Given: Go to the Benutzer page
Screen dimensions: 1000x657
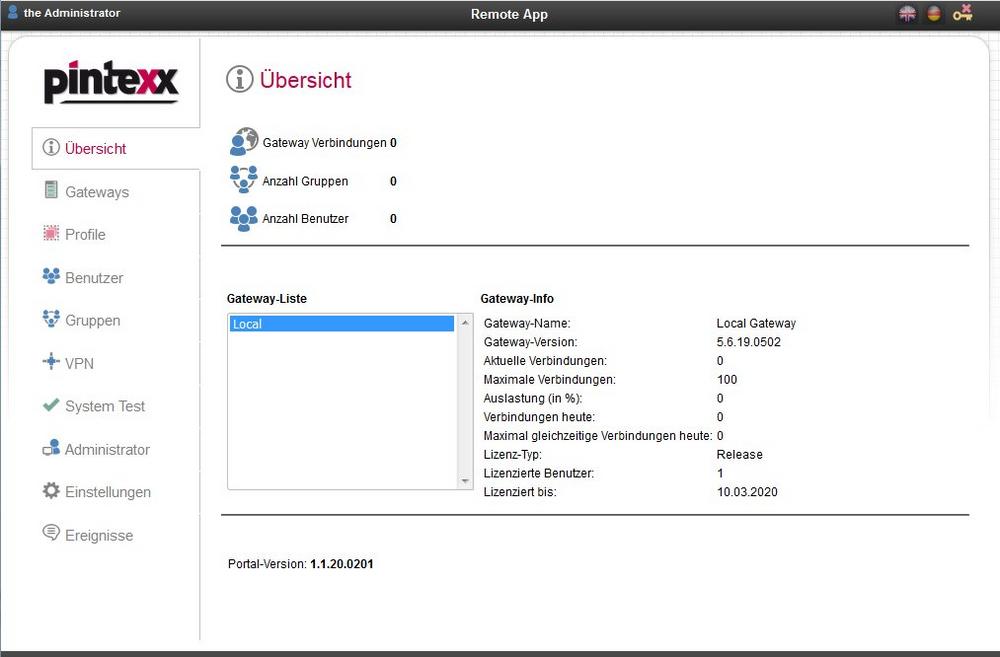Looking at the screenshot, I should tap(94, 278).
